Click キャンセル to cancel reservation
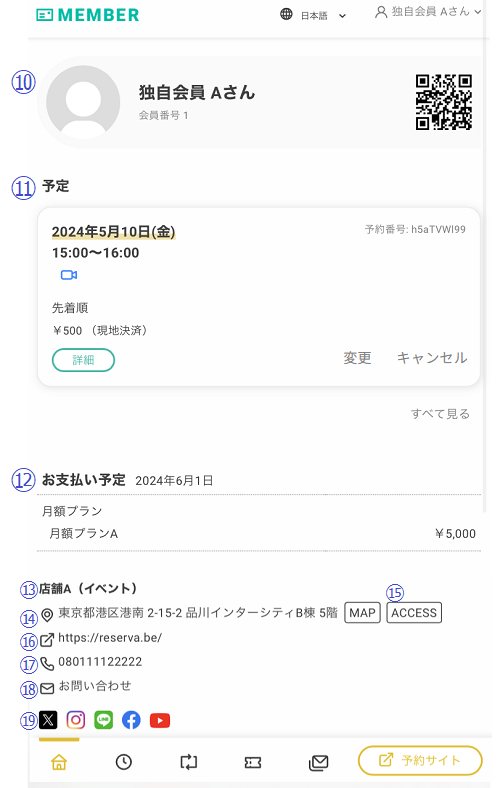 coord(432,358)
